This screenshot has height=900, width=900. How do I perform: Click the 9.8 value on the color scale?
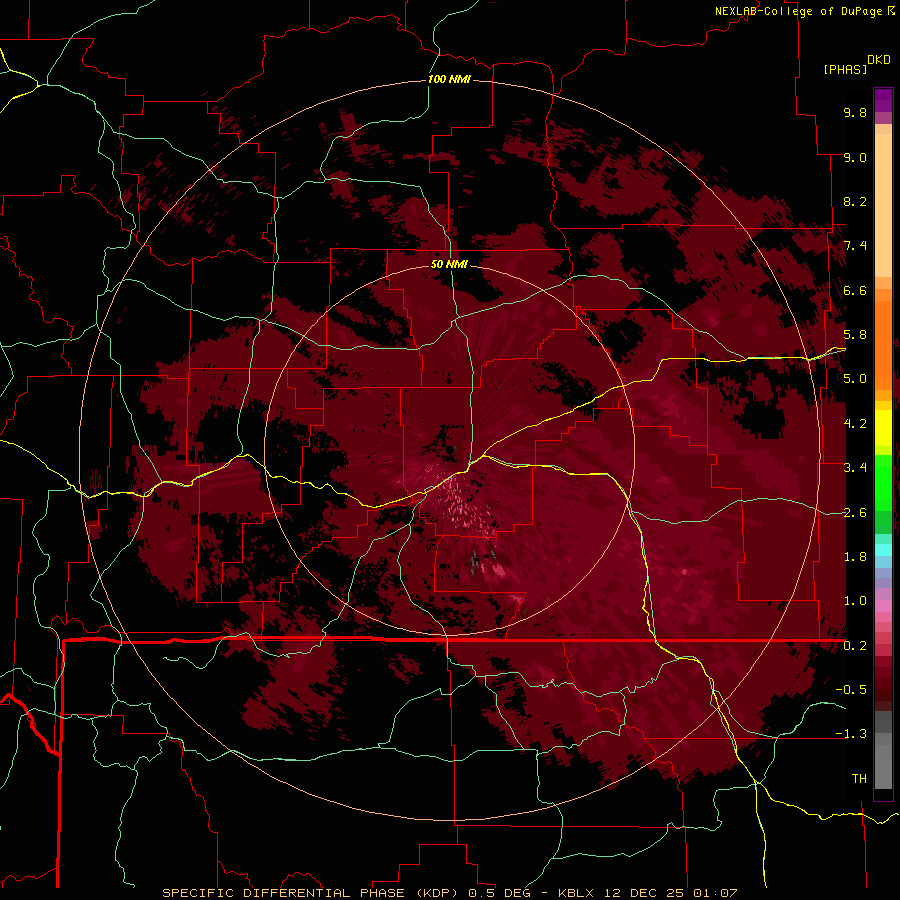(x=855, y=112)
